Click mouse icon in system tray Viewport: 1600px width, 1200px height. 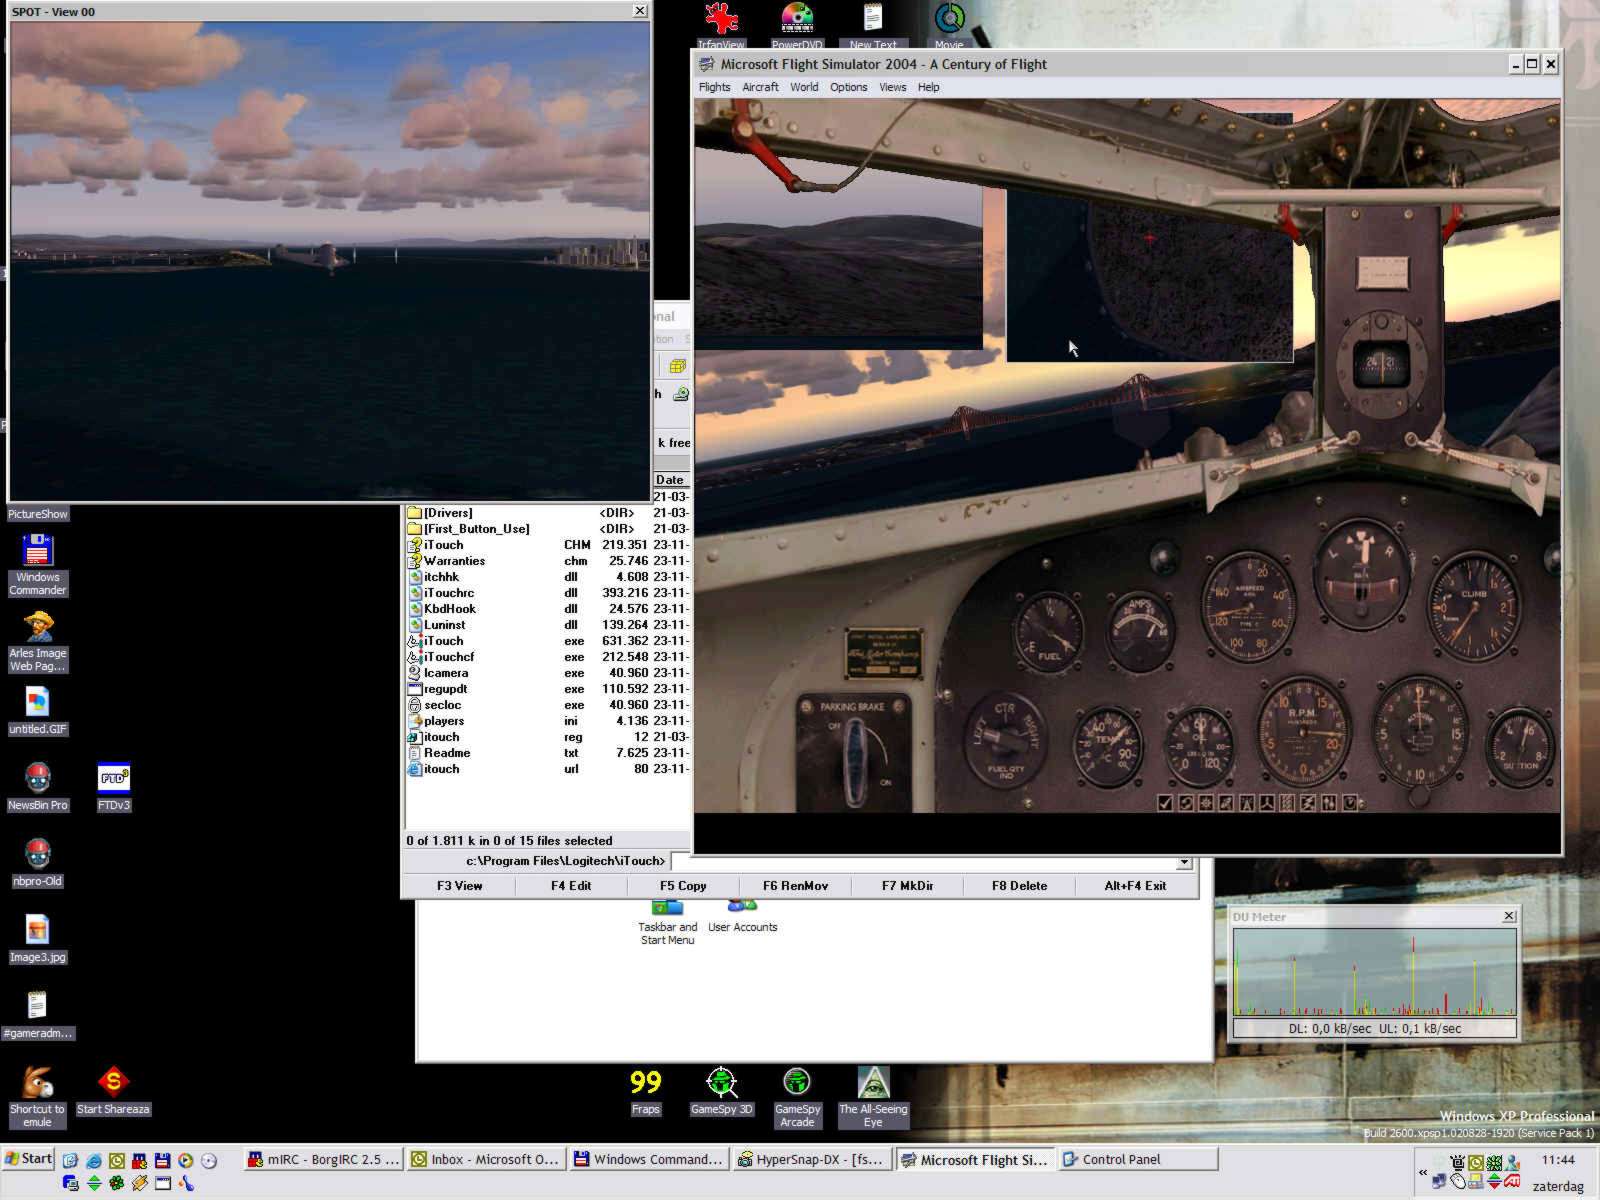(1458, 1181)
